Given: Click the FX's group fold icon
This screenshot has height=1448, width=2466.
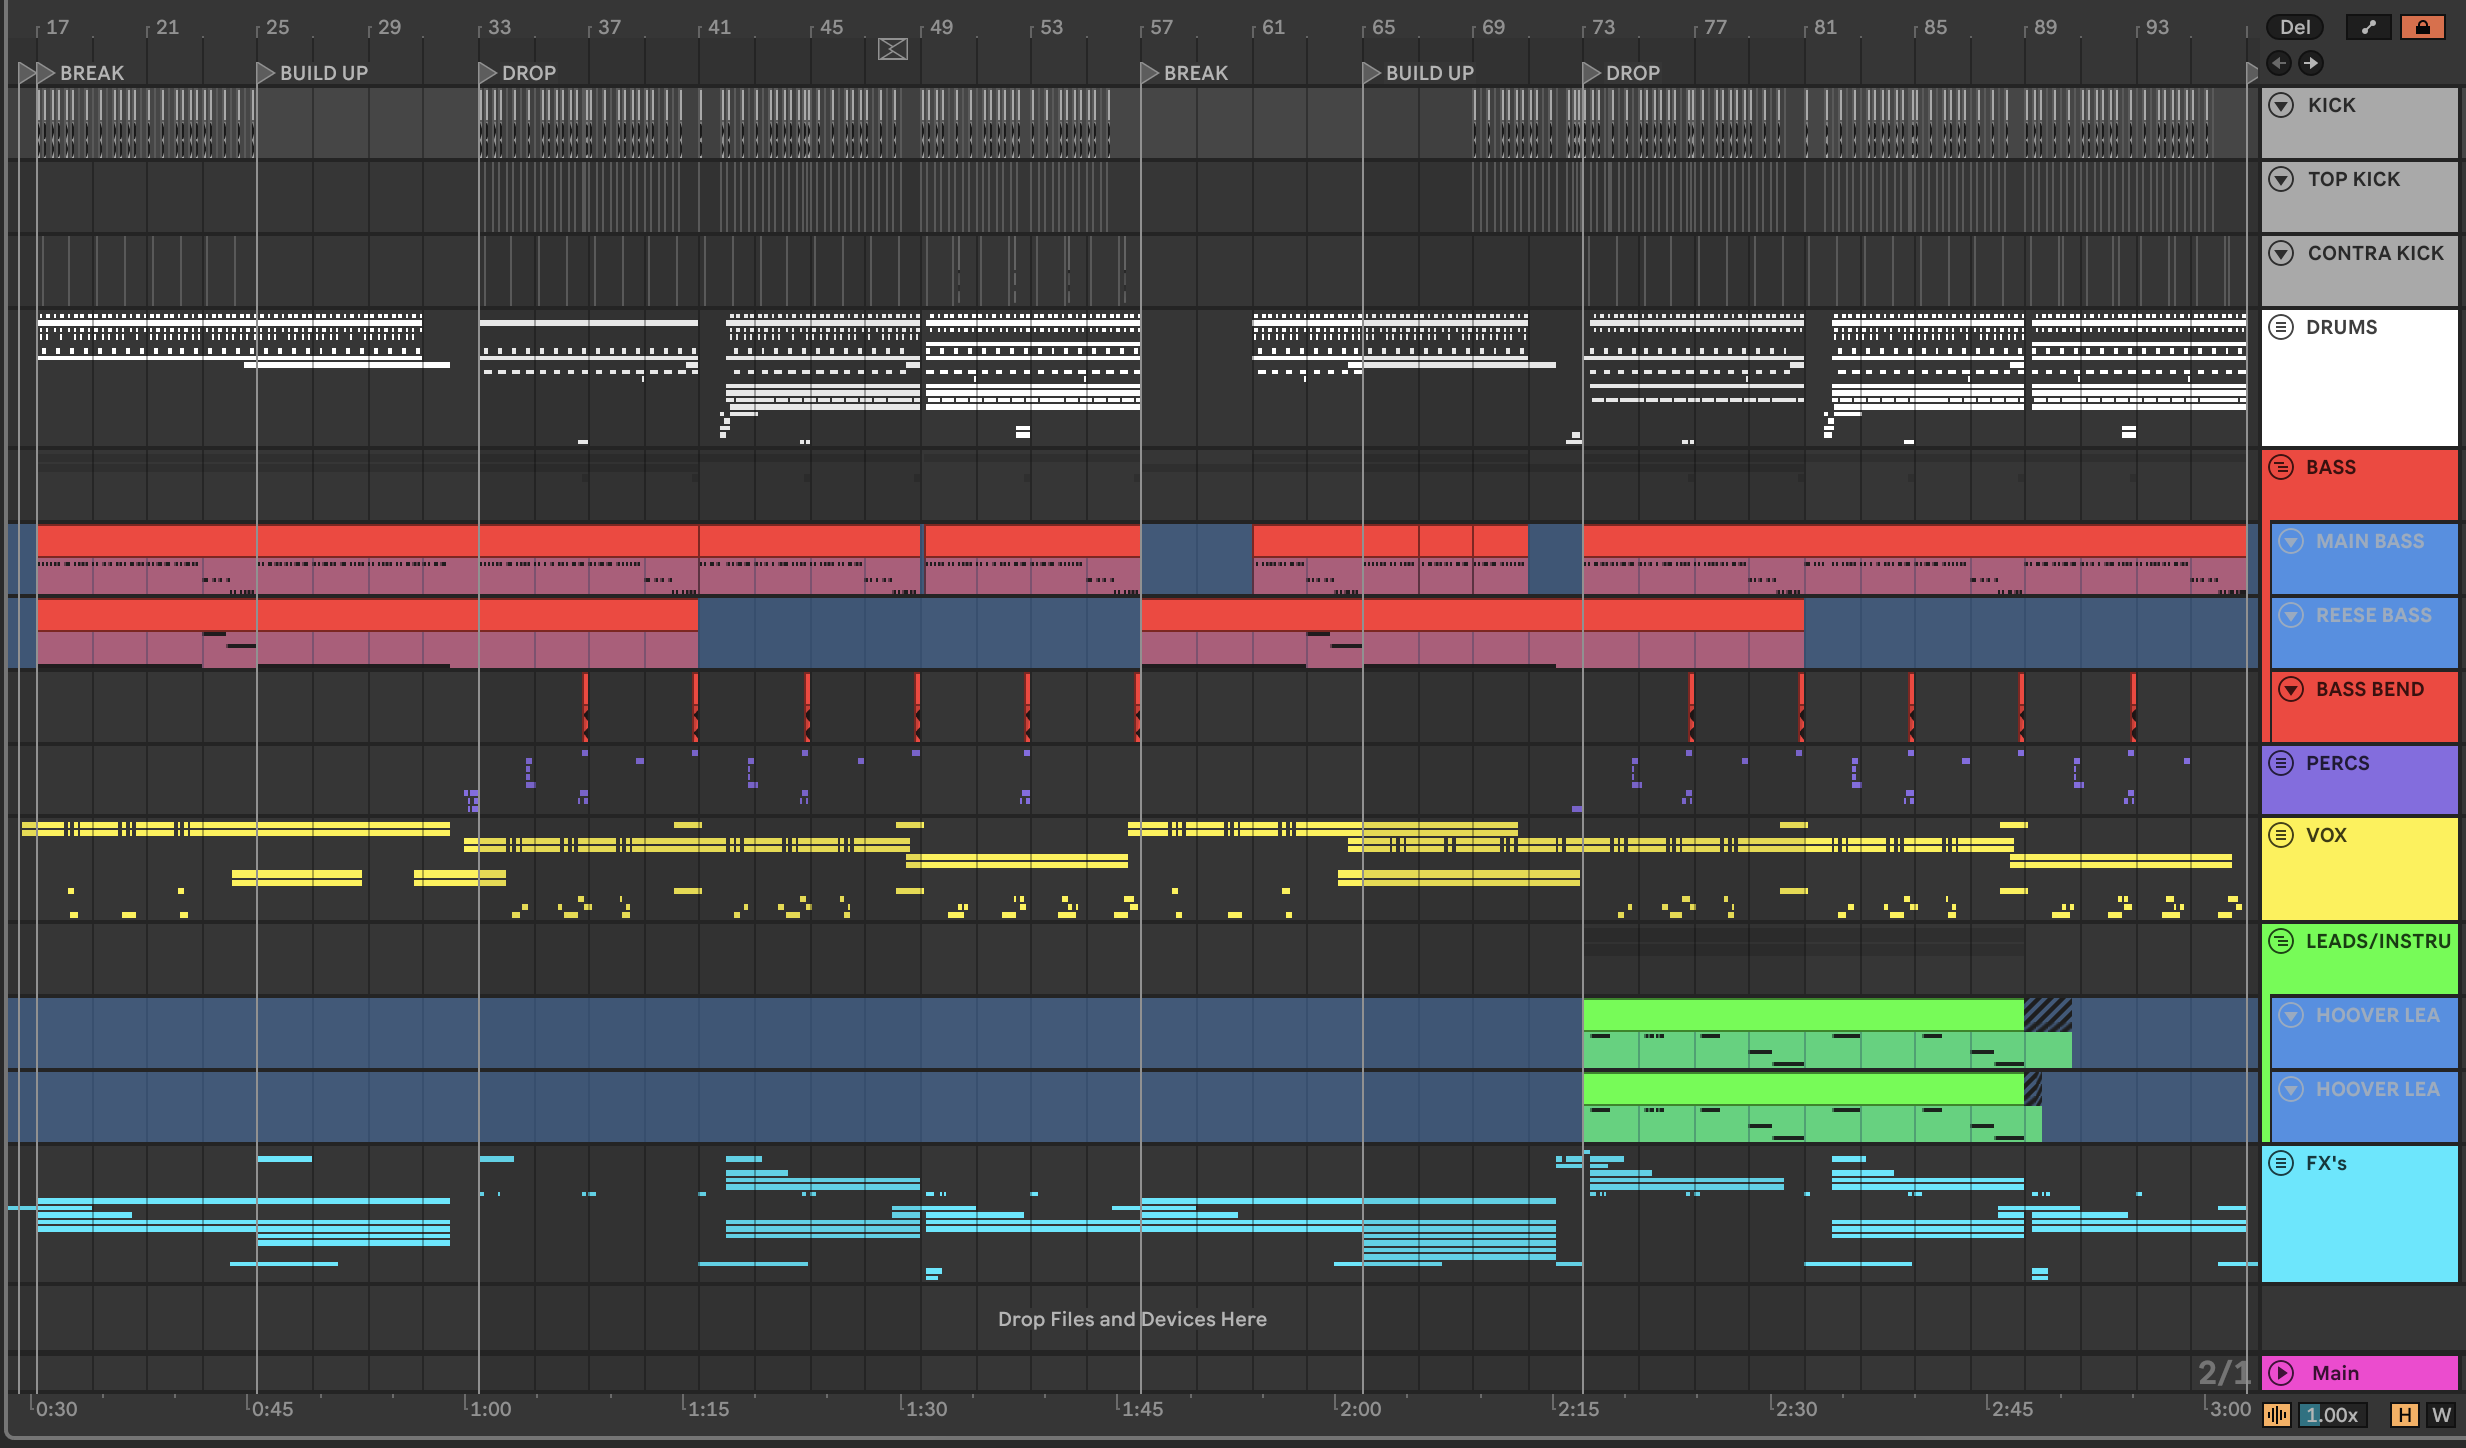Looking at the screenshot, I should coord(2281,1163).
